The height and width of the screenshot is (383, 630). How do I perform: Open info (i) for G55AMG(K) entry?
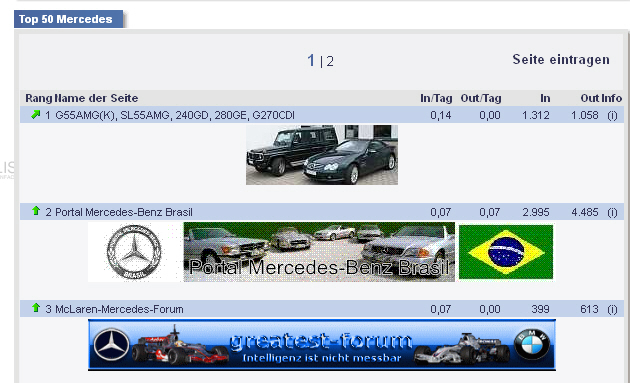coord(612,115)
